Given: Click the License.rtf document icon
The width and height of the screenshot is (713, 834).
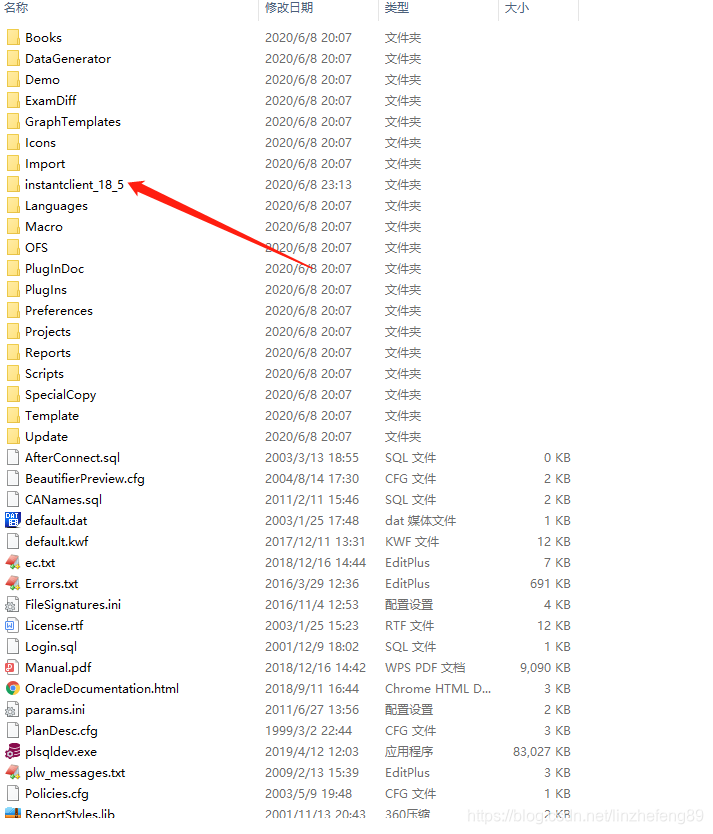Looking at the screenshot, I should (x=13, y=626).
